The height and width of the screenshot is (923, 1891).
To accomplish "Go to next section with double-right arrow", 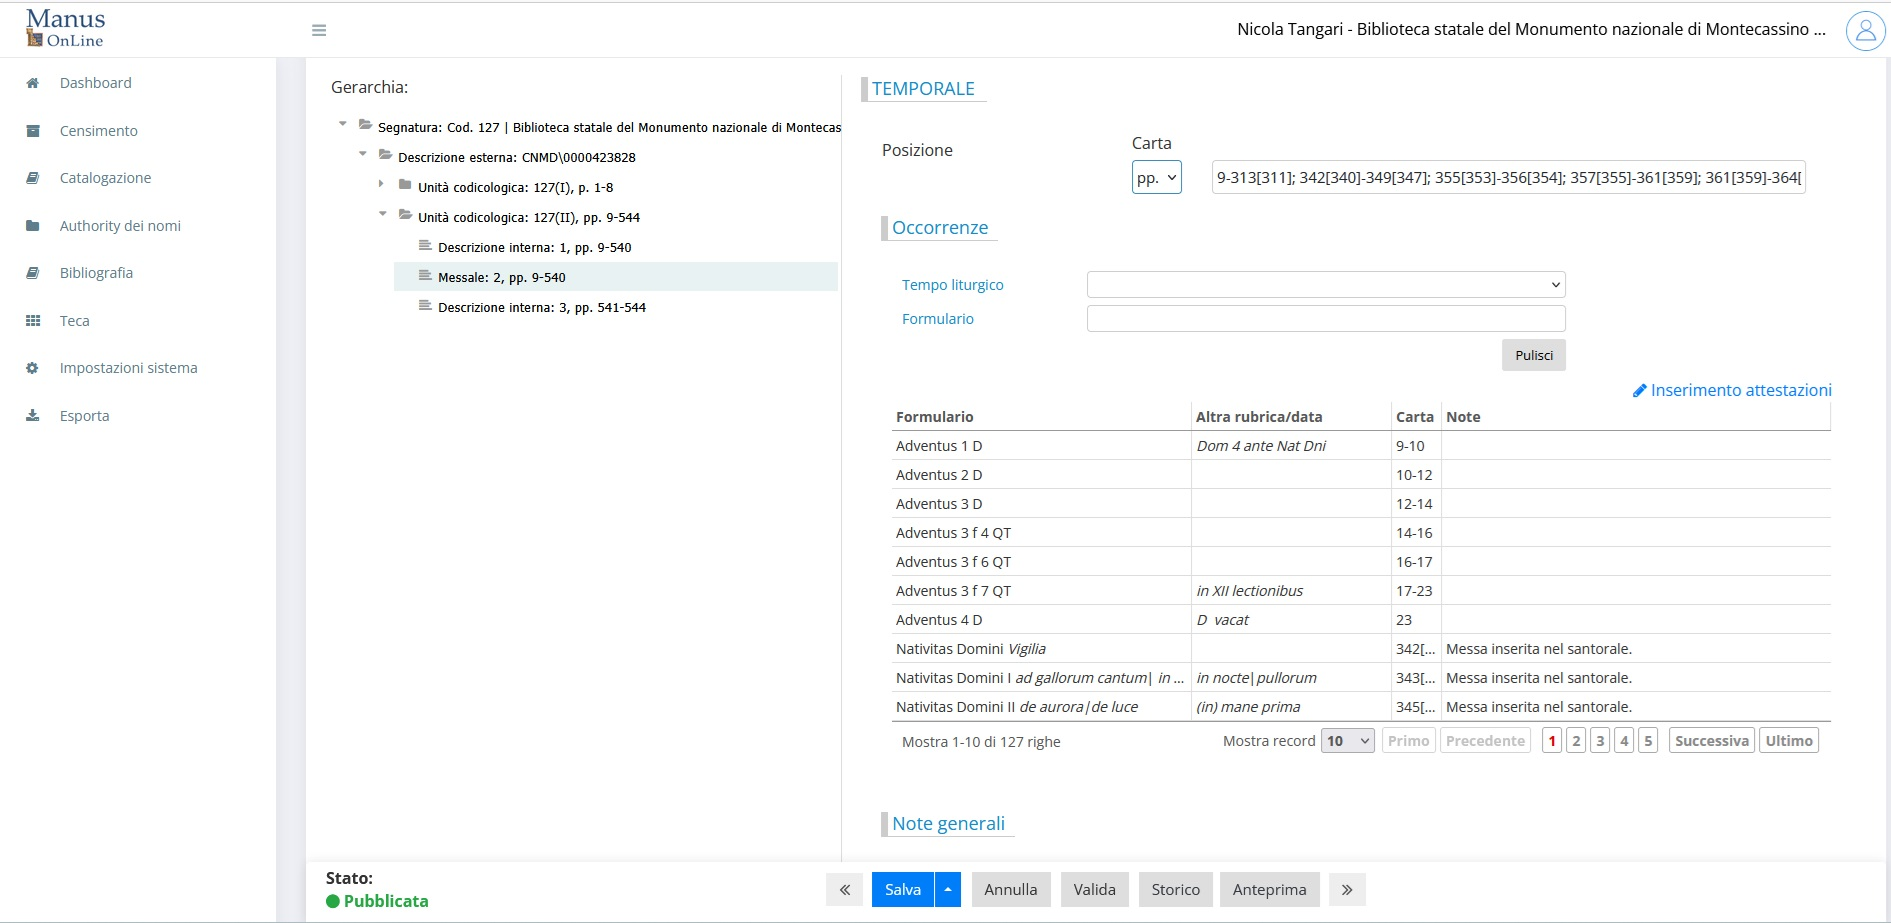I will tap(1347, 890).
